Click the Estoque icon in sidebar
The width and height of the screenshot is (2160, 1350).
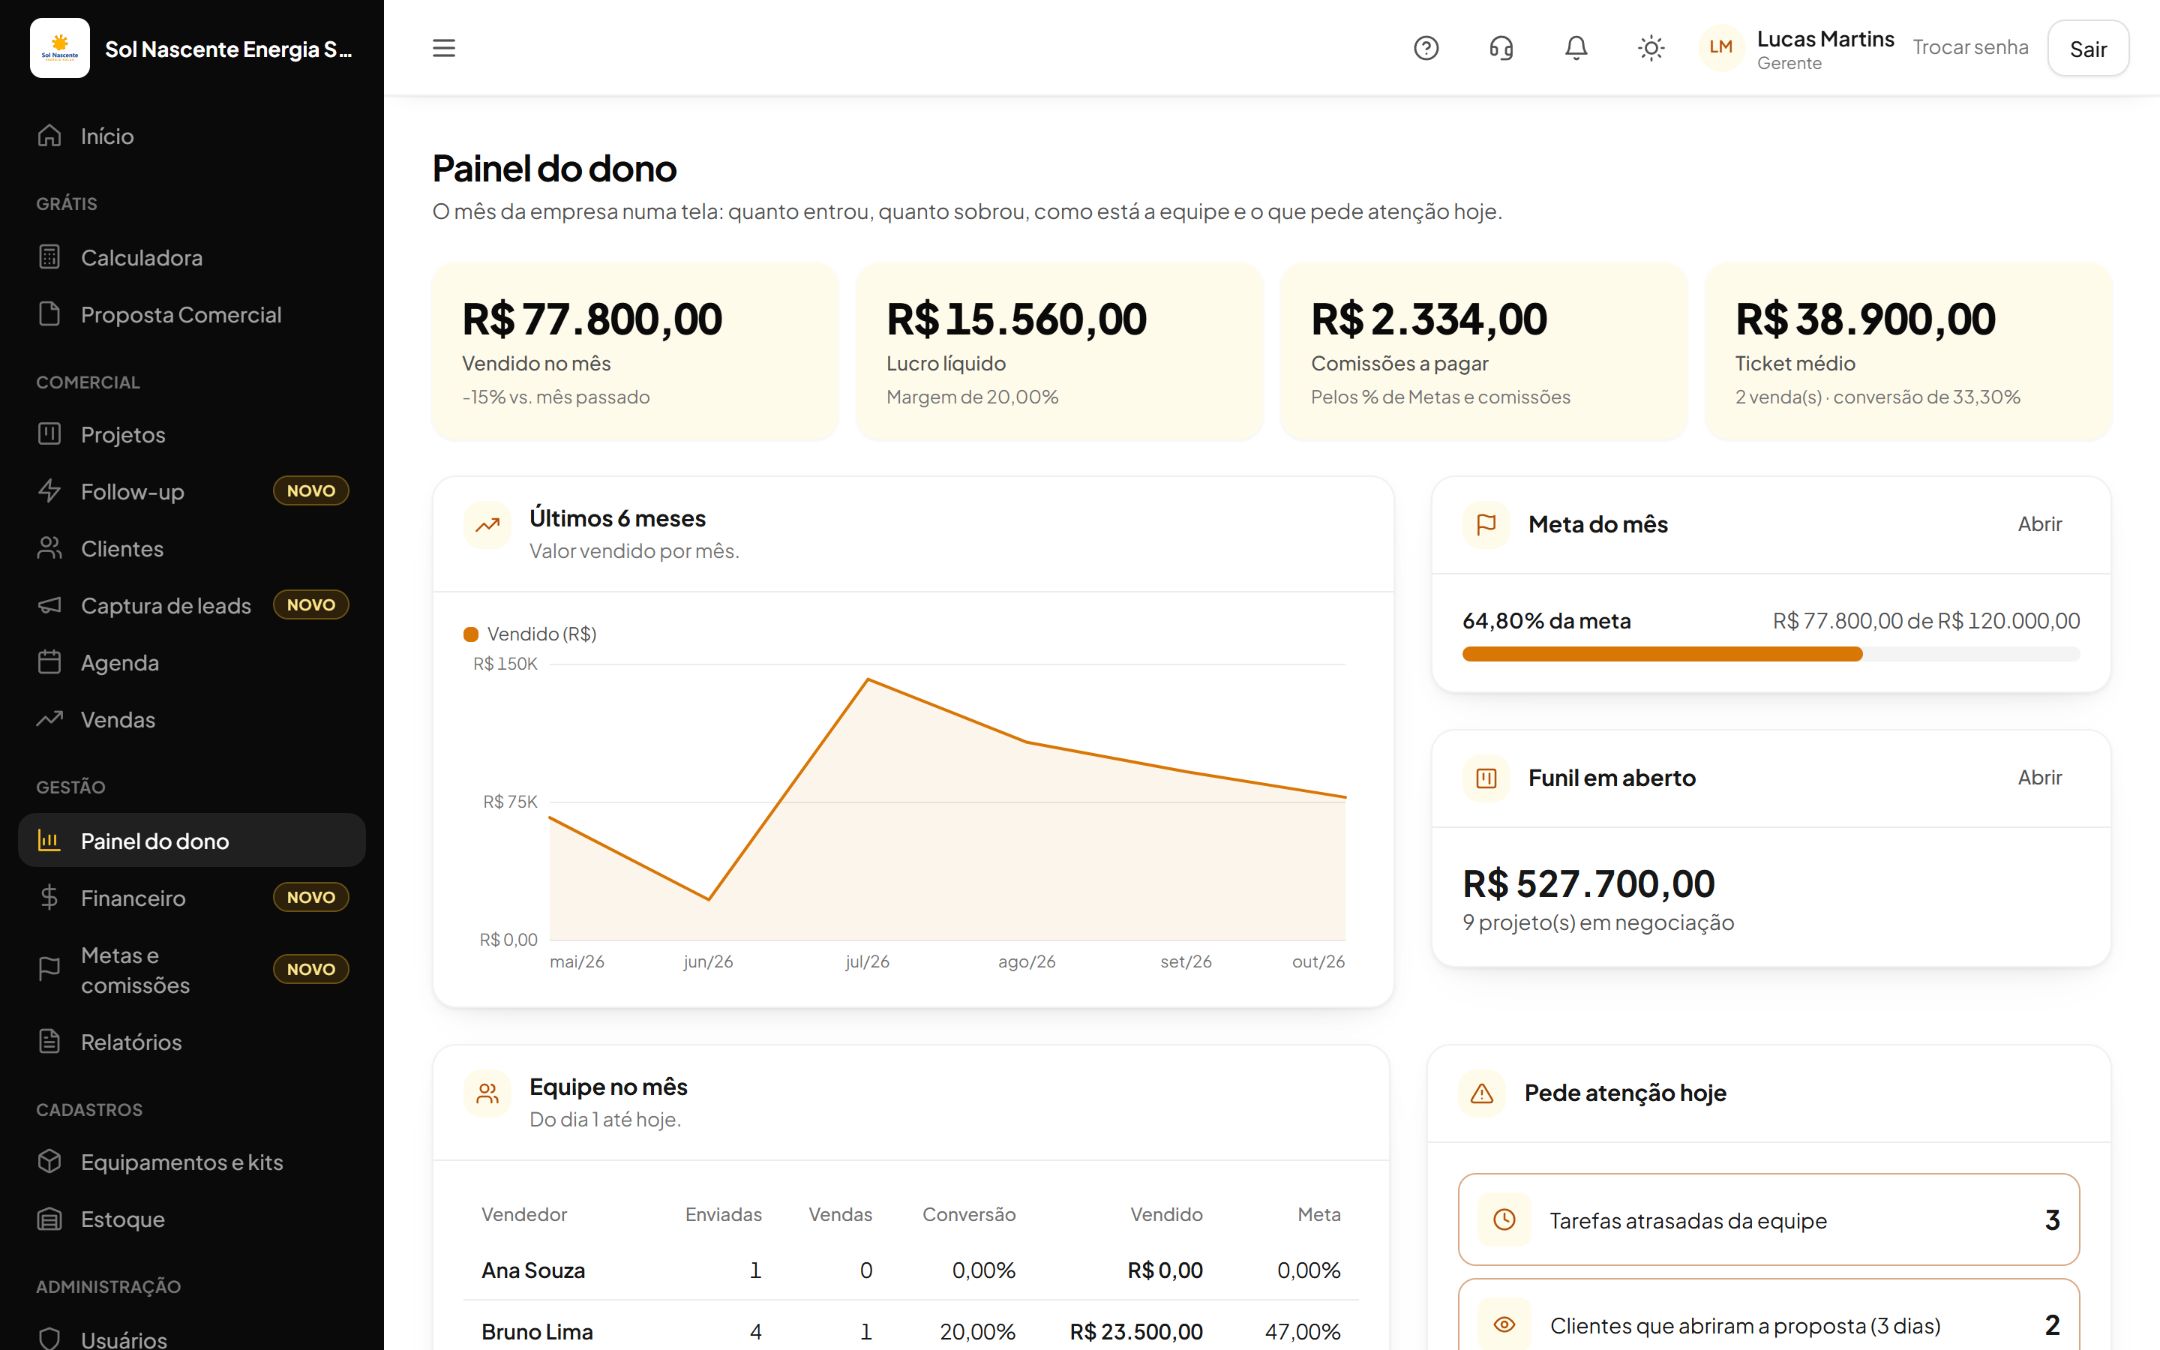(49, 1219)
